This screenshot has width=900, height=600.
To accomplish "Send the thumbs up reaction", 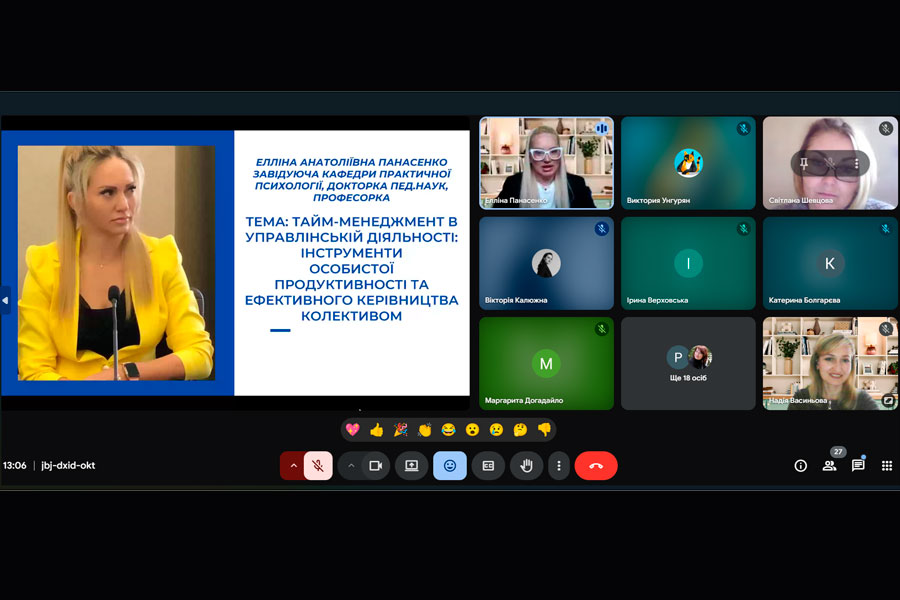I will tap(377, 429).
